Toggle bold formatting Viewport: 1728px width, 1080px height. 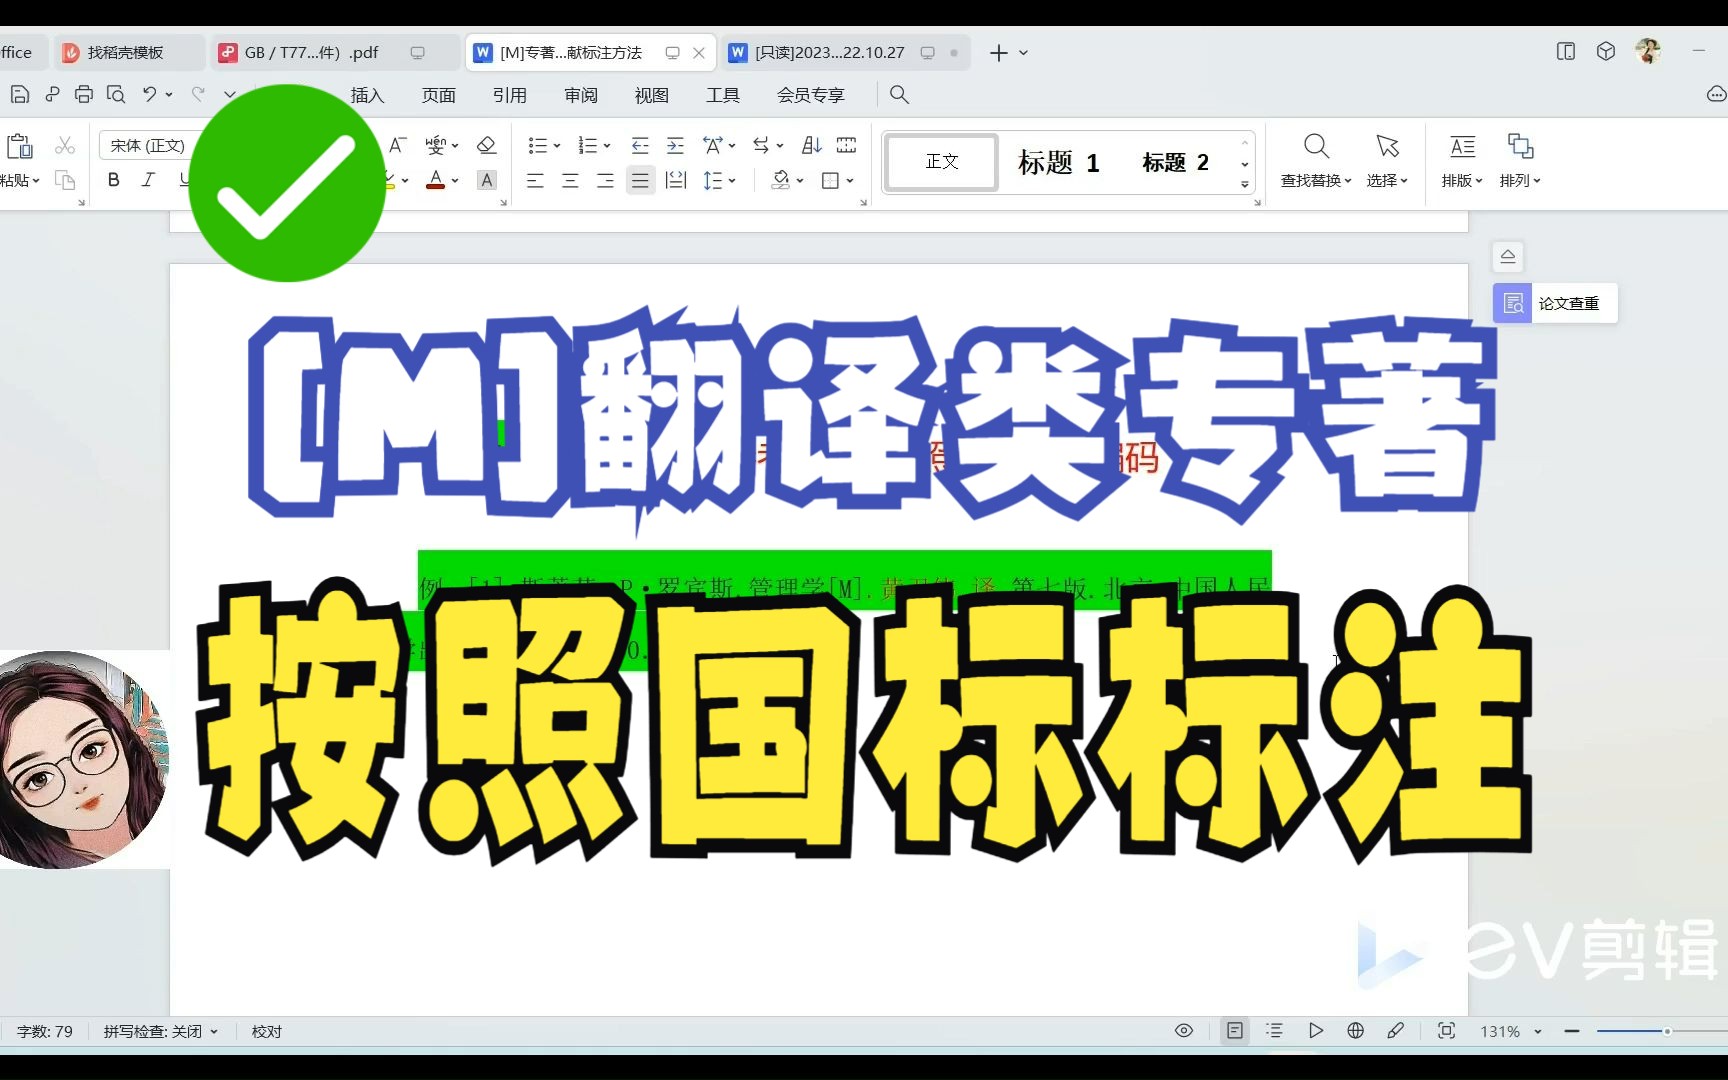[113, 180]
